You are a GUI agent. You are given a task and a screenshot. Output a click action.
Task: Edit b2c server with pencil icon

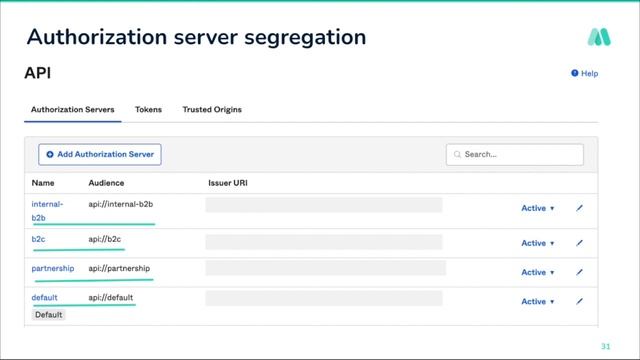pos(579,243)
